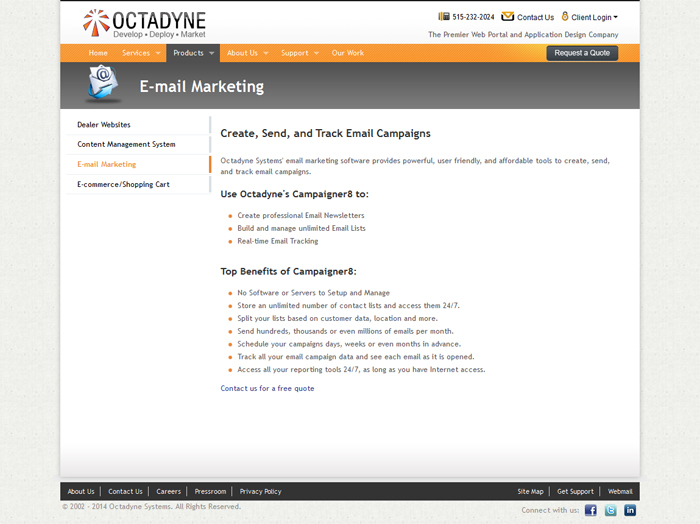Open the Our Work menu item
Screen dimensions: 700x524
(x=348, y=53)
